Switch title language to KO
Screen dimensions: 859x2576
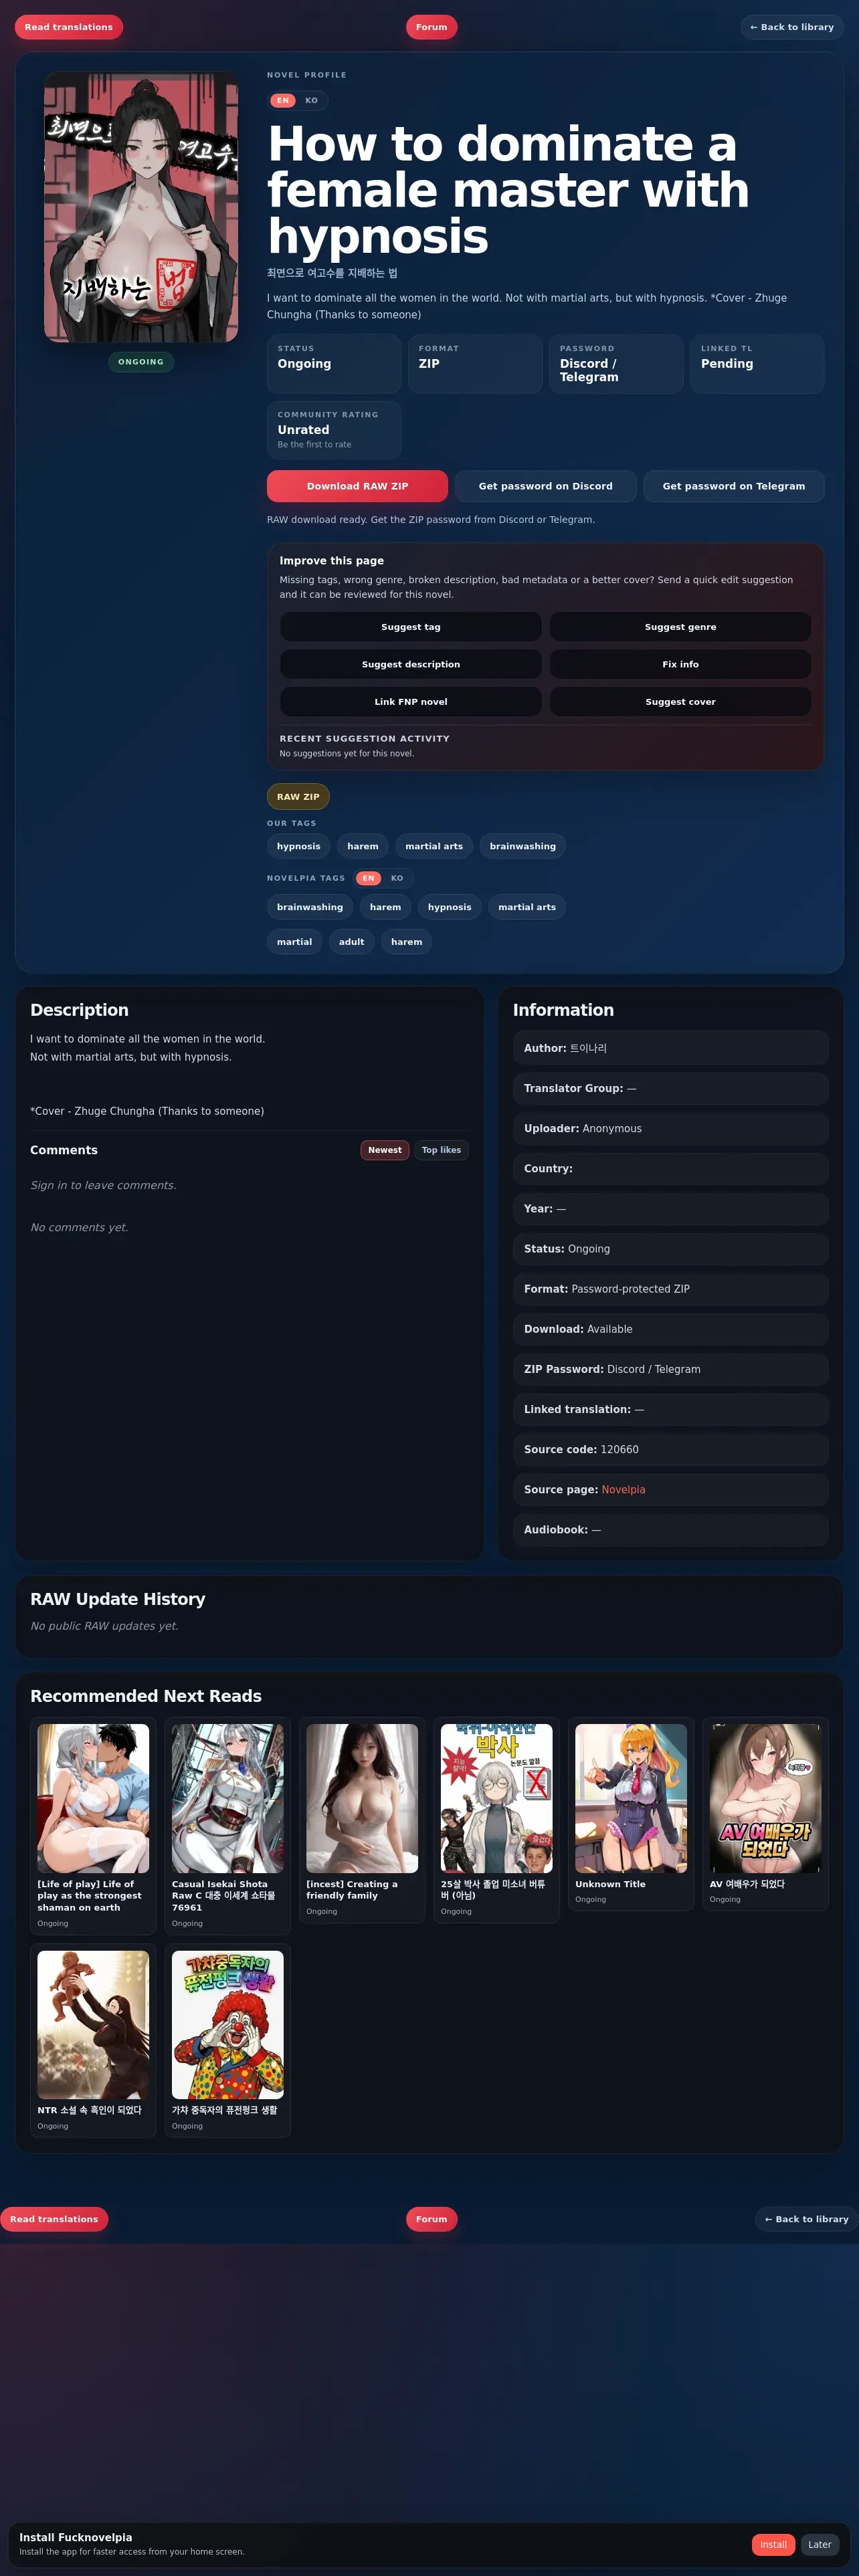tap(311, 100)
